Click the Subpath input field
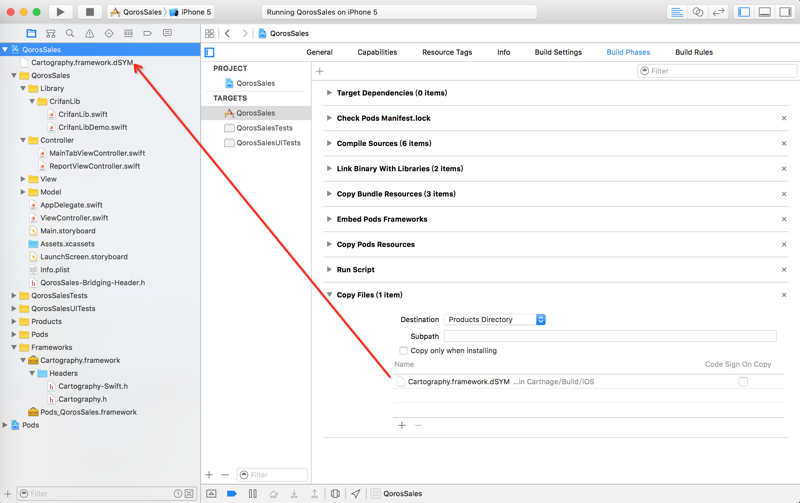Image resolution: width=800 pixels, height=503 pixels. tap(610, 336)
